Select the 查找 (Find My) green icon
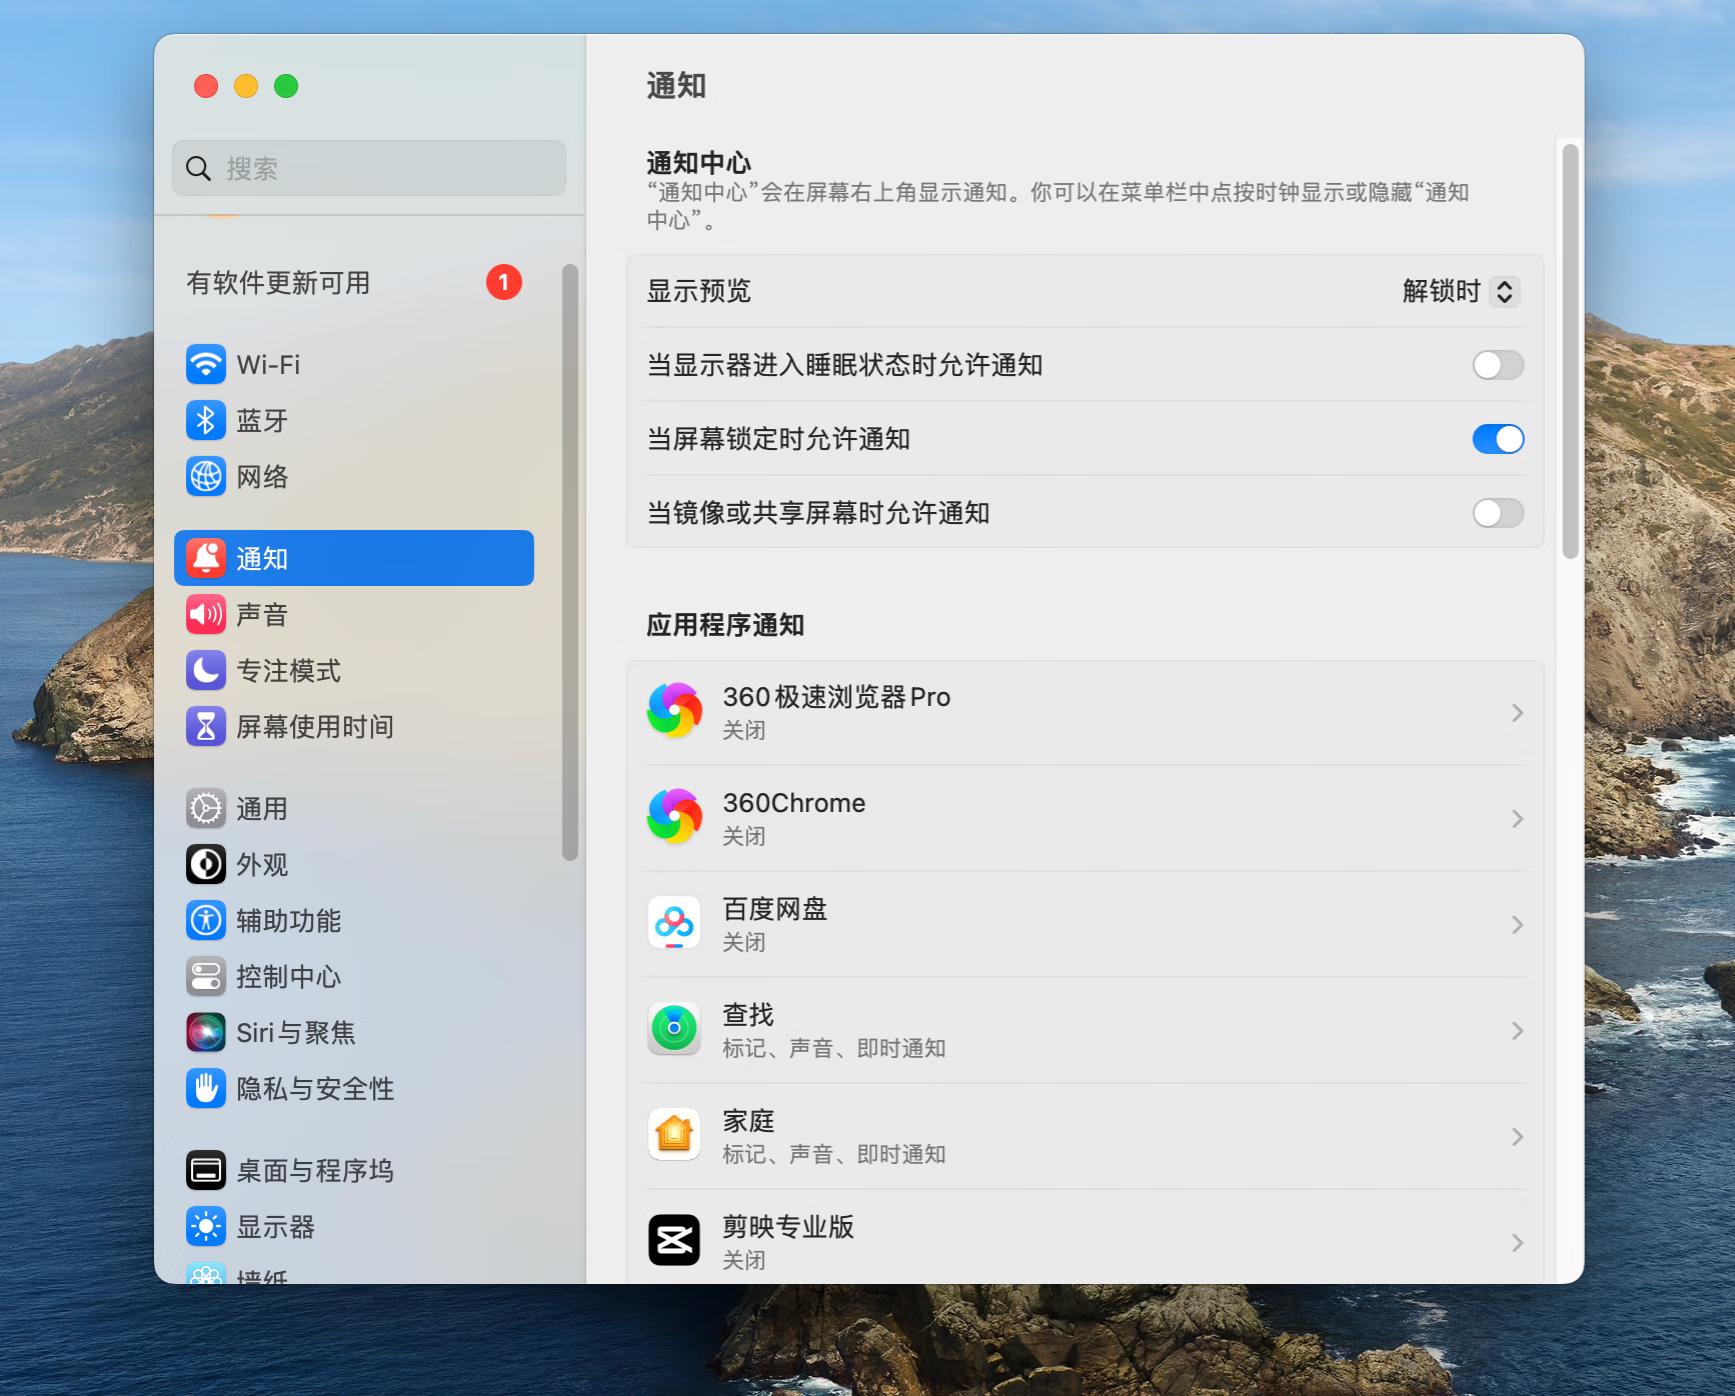This screenshot has height=1396, width=1735. 674,1030
